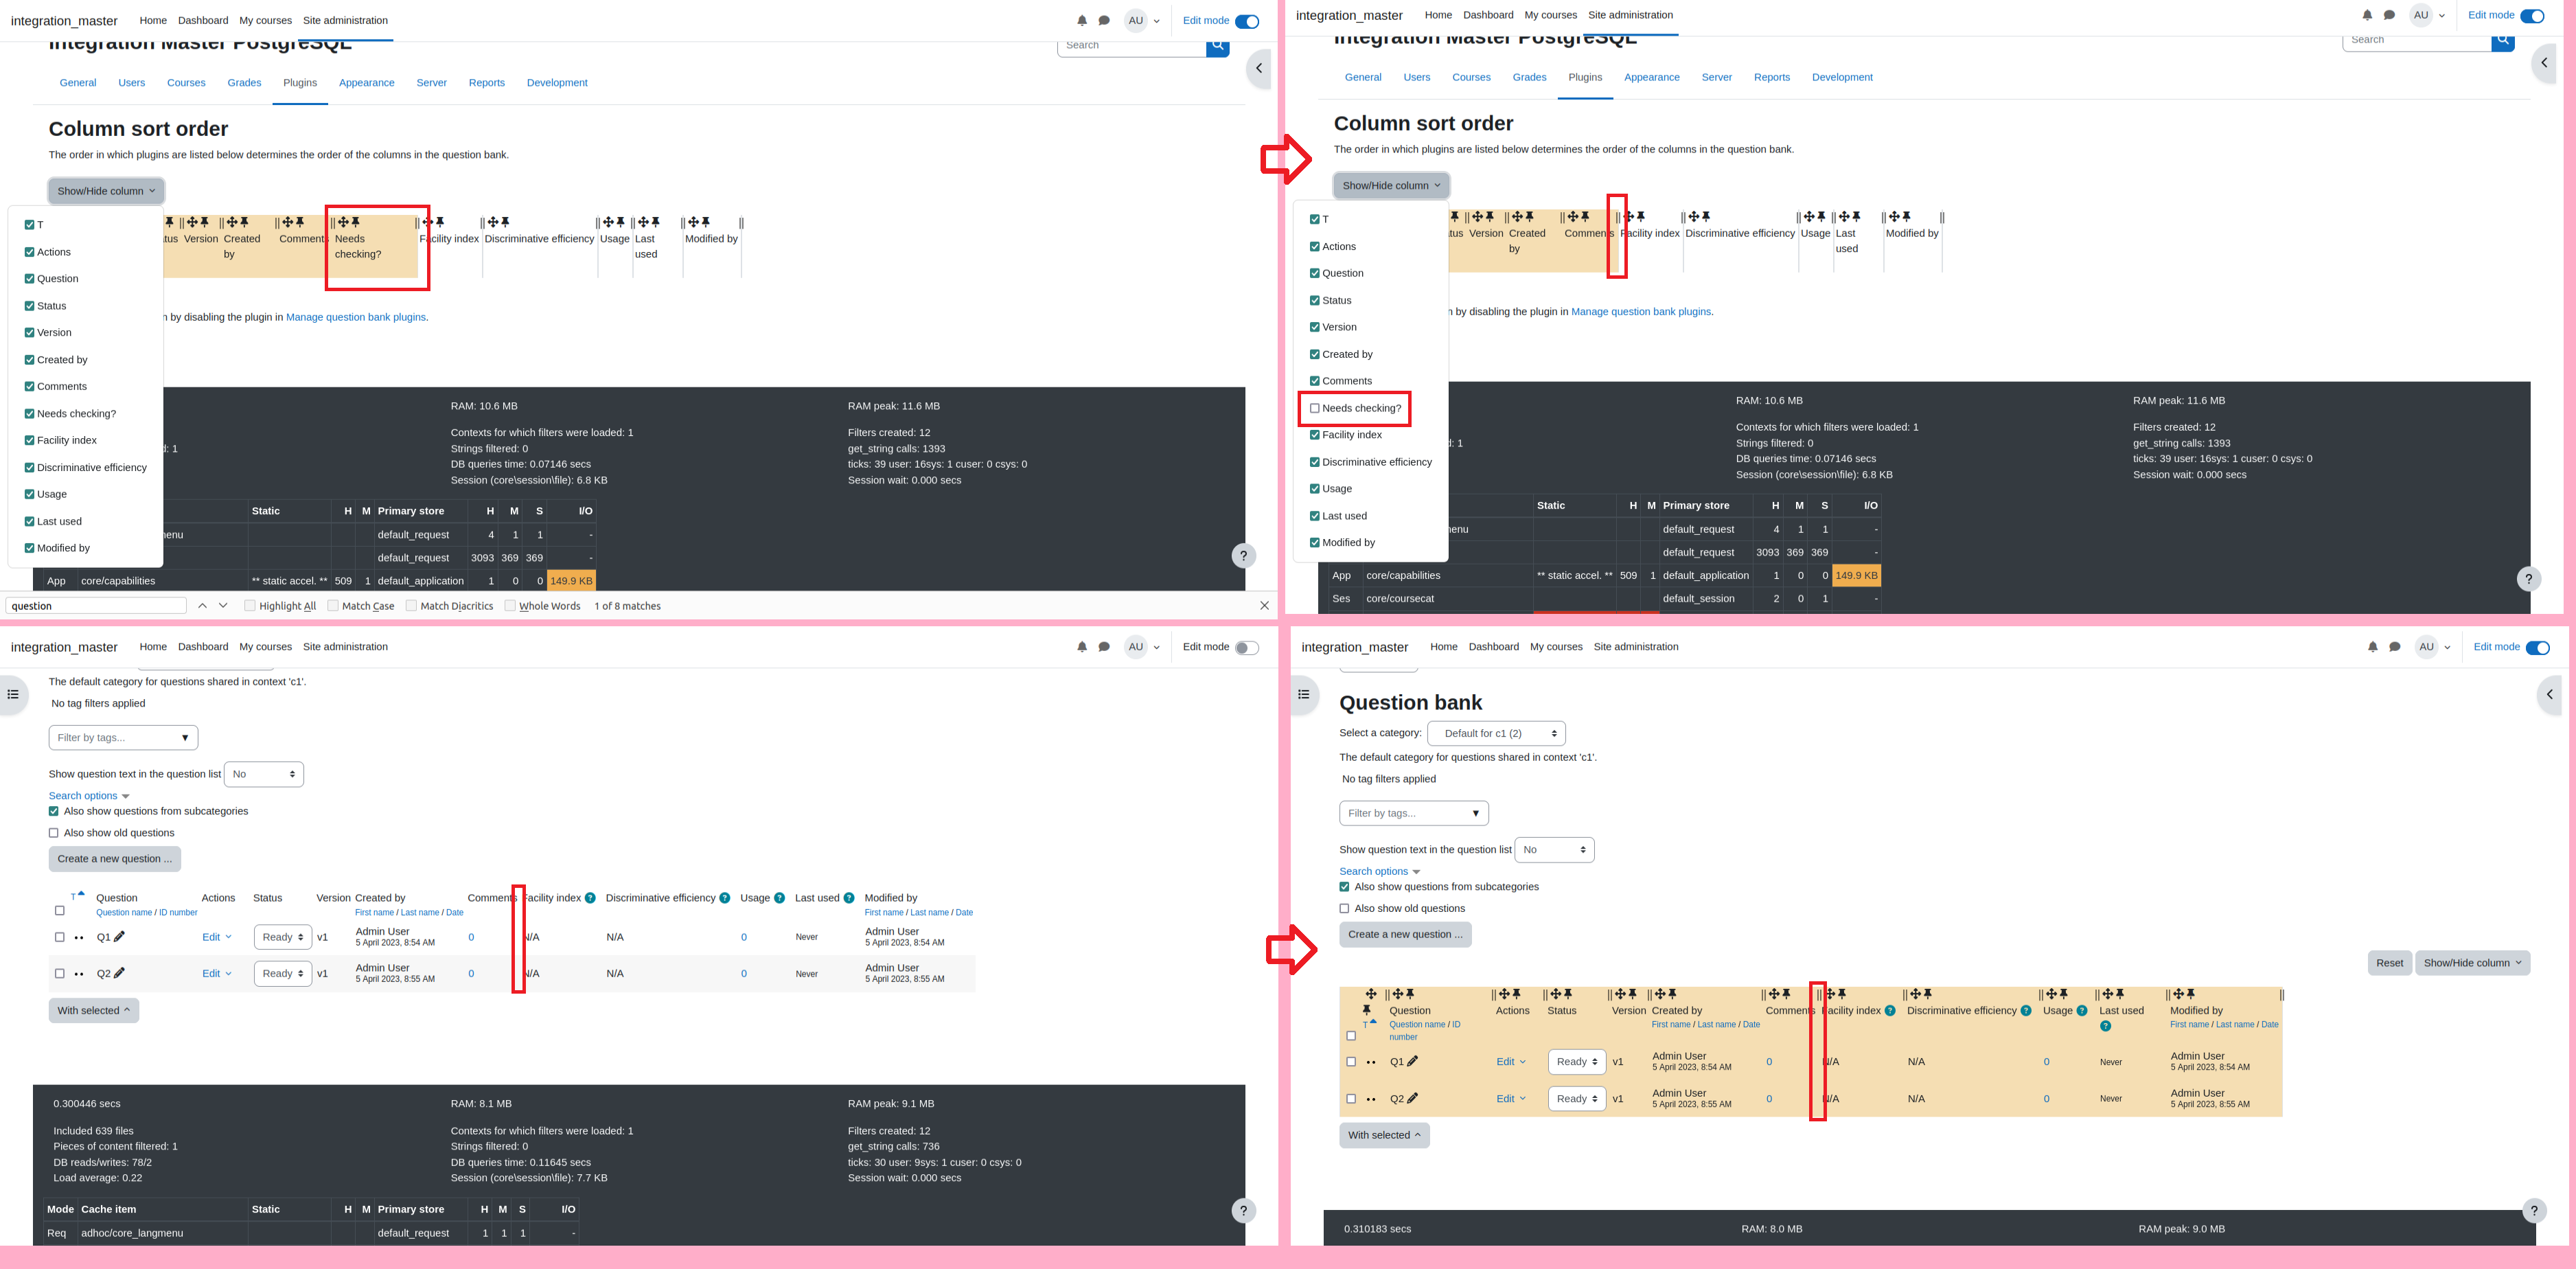
Task: Go to Dashboard in bottom-left screenshot navbar
Action: click(x=203, y=647)
